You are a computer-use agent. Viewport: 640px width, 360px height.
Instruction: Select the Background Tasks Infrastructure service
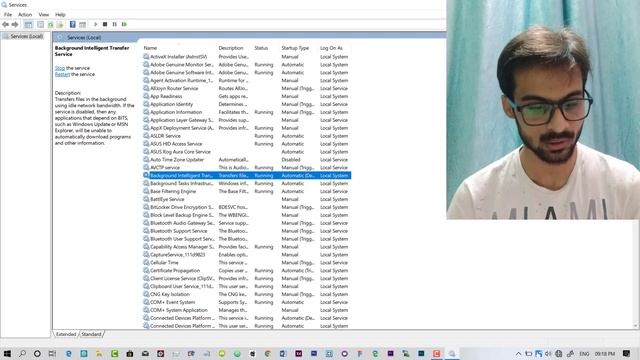point(247,183)
